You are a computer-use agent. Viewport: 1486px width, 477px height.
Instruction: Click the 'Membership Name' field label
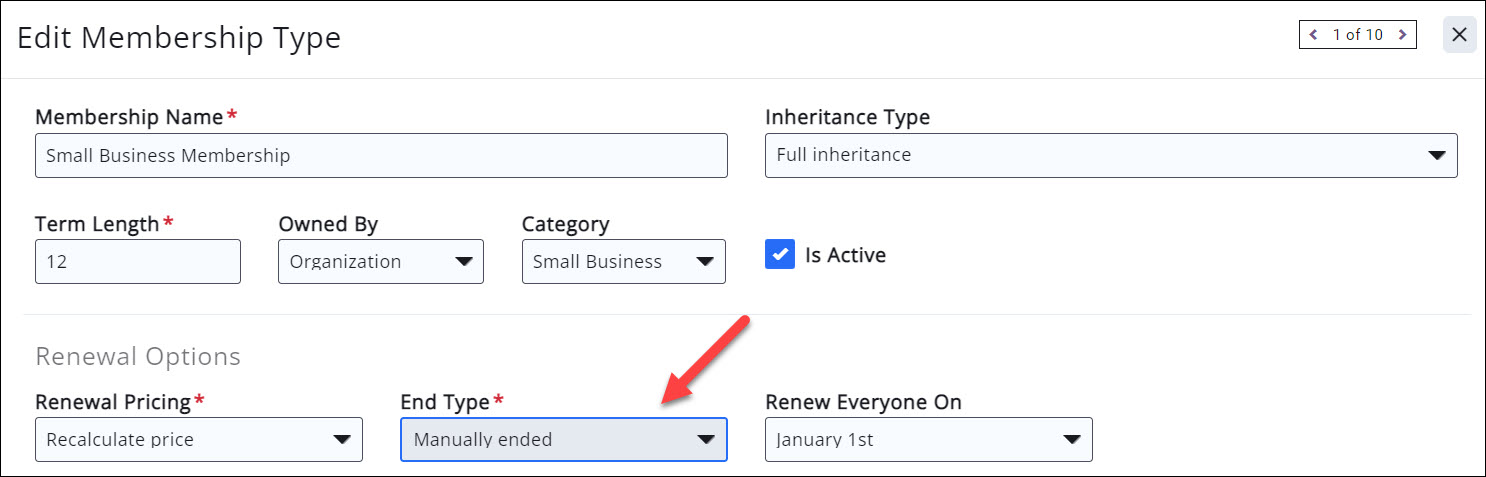point(129,117)
